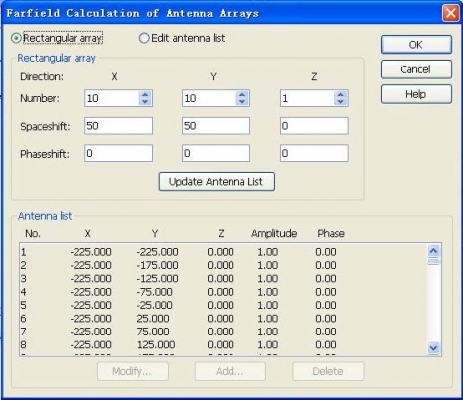This screenshot has height=400, width=463.
Task: Click the OK button
Action: coord(416,45)
